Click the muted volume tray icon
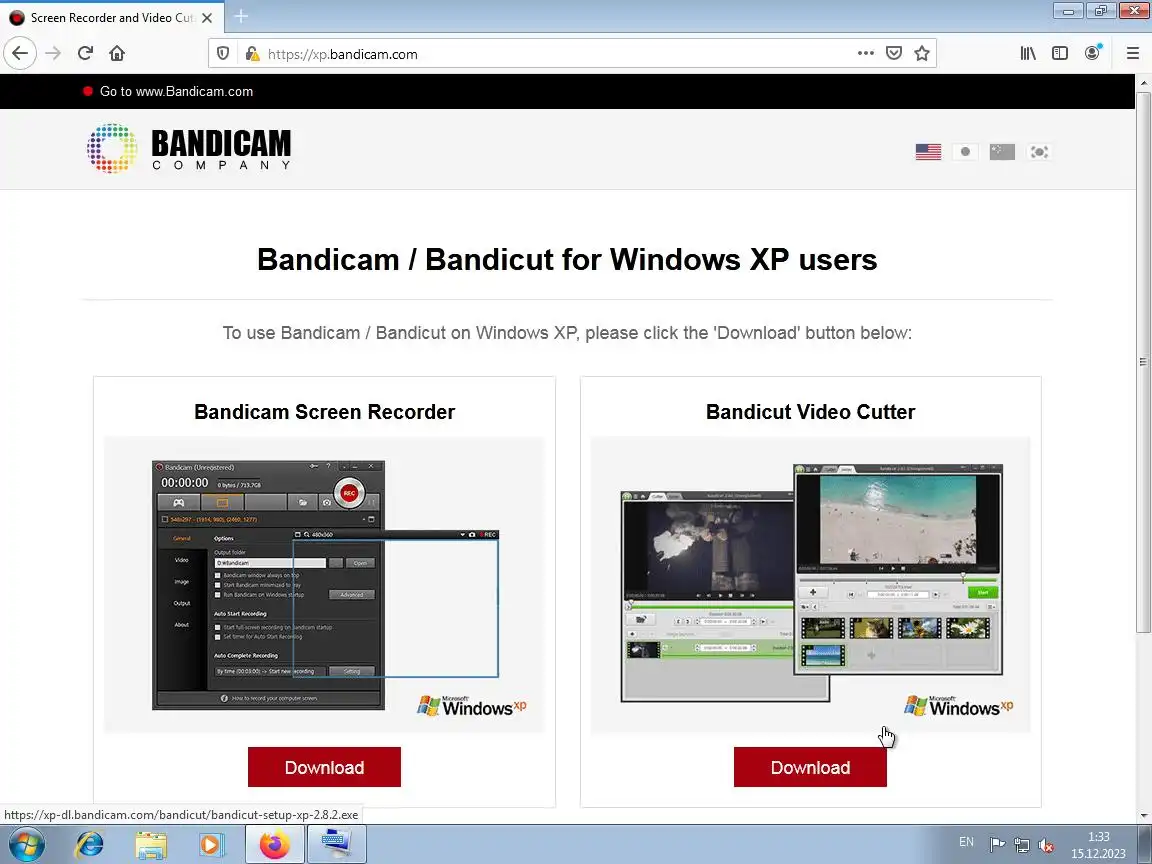This screenshot has width=1152, height=864. pyautogui.click(x=1046, y=845)
